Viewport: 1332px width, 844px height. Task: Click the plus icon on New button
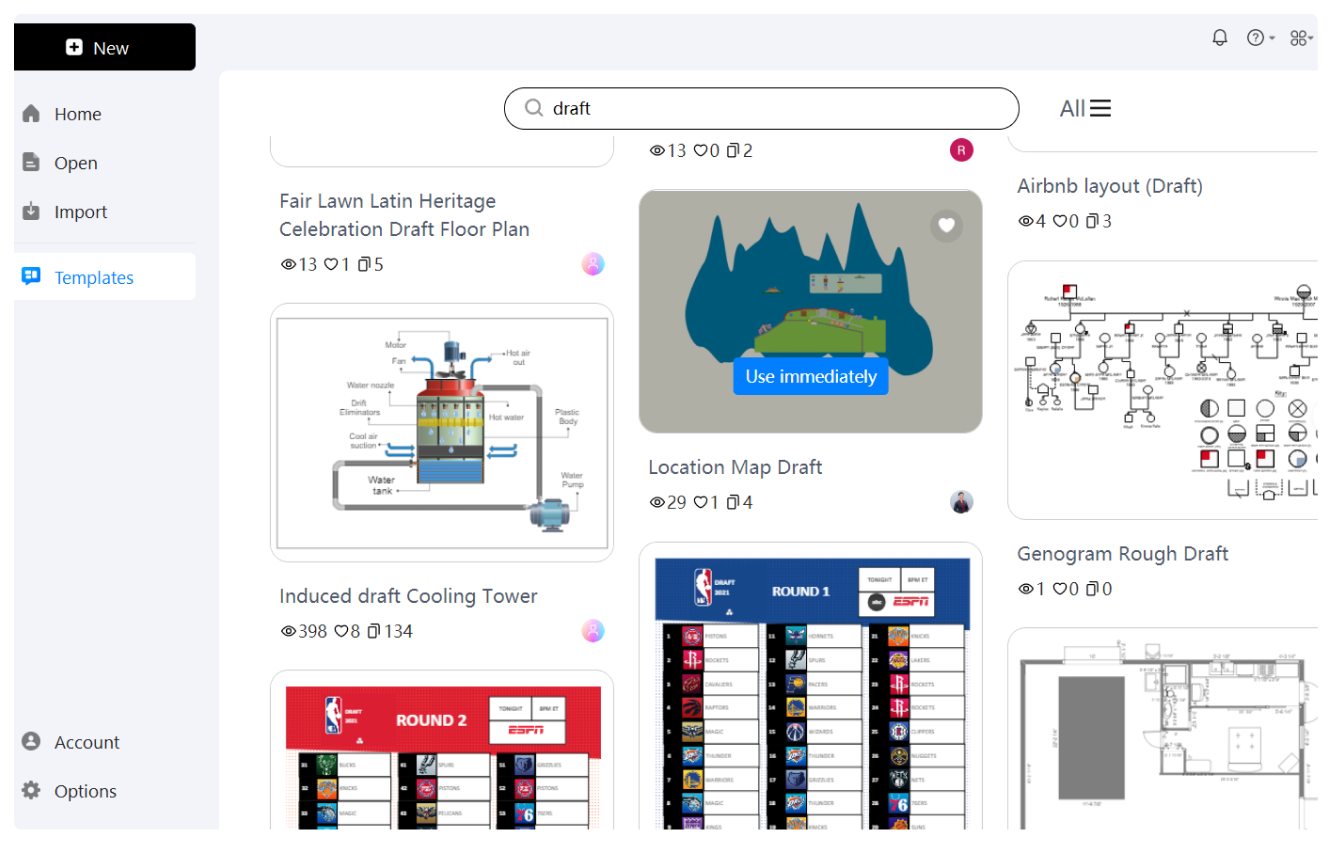tap(74, 47)
